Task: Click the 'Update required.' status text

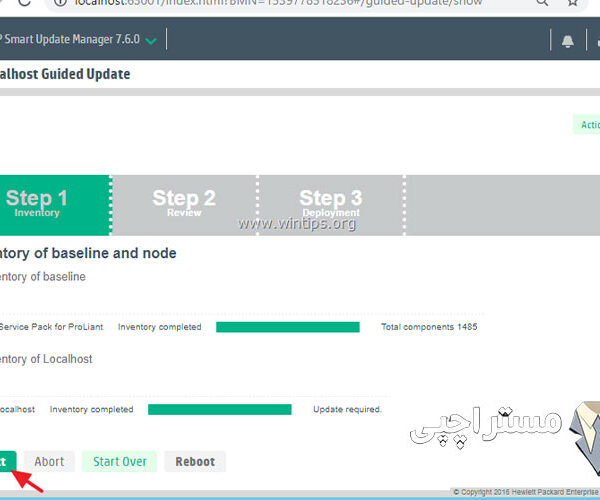Action: (347, 409)
